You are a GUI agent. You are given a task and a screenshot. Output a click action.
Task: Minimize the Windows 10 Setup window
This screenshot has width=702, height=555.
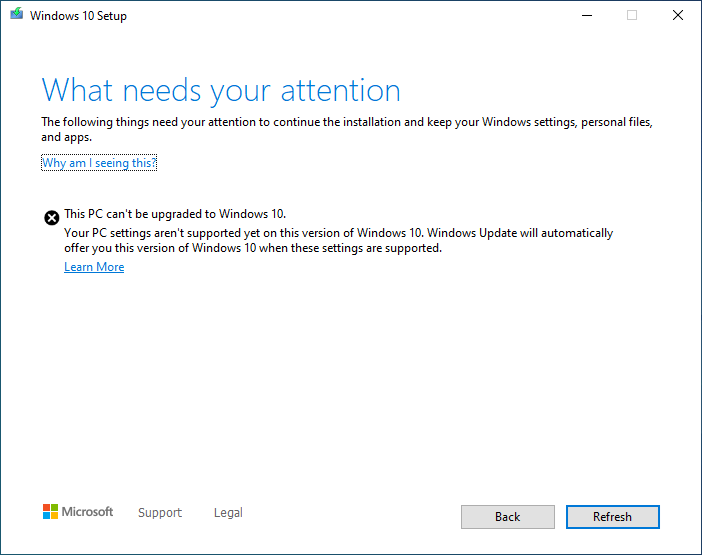pos(585,16)
